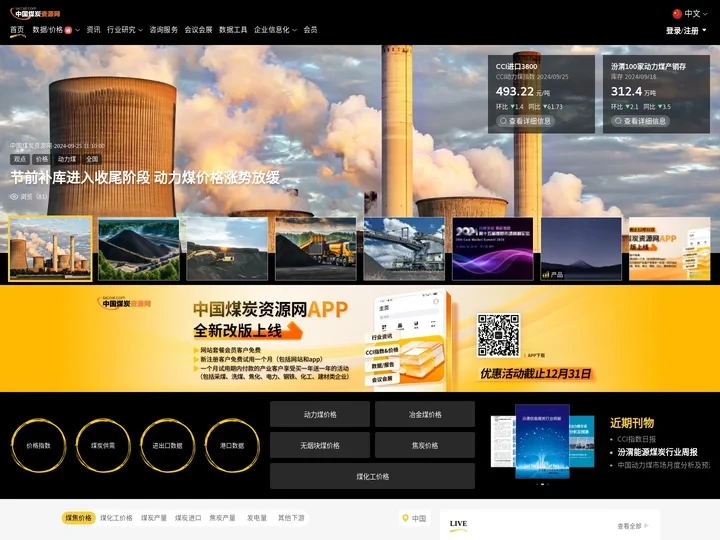Click the magnifier icon in CCI进口3800 card
Image resolution: width=720 pixels, height=540 pixels.
(503, 121)
